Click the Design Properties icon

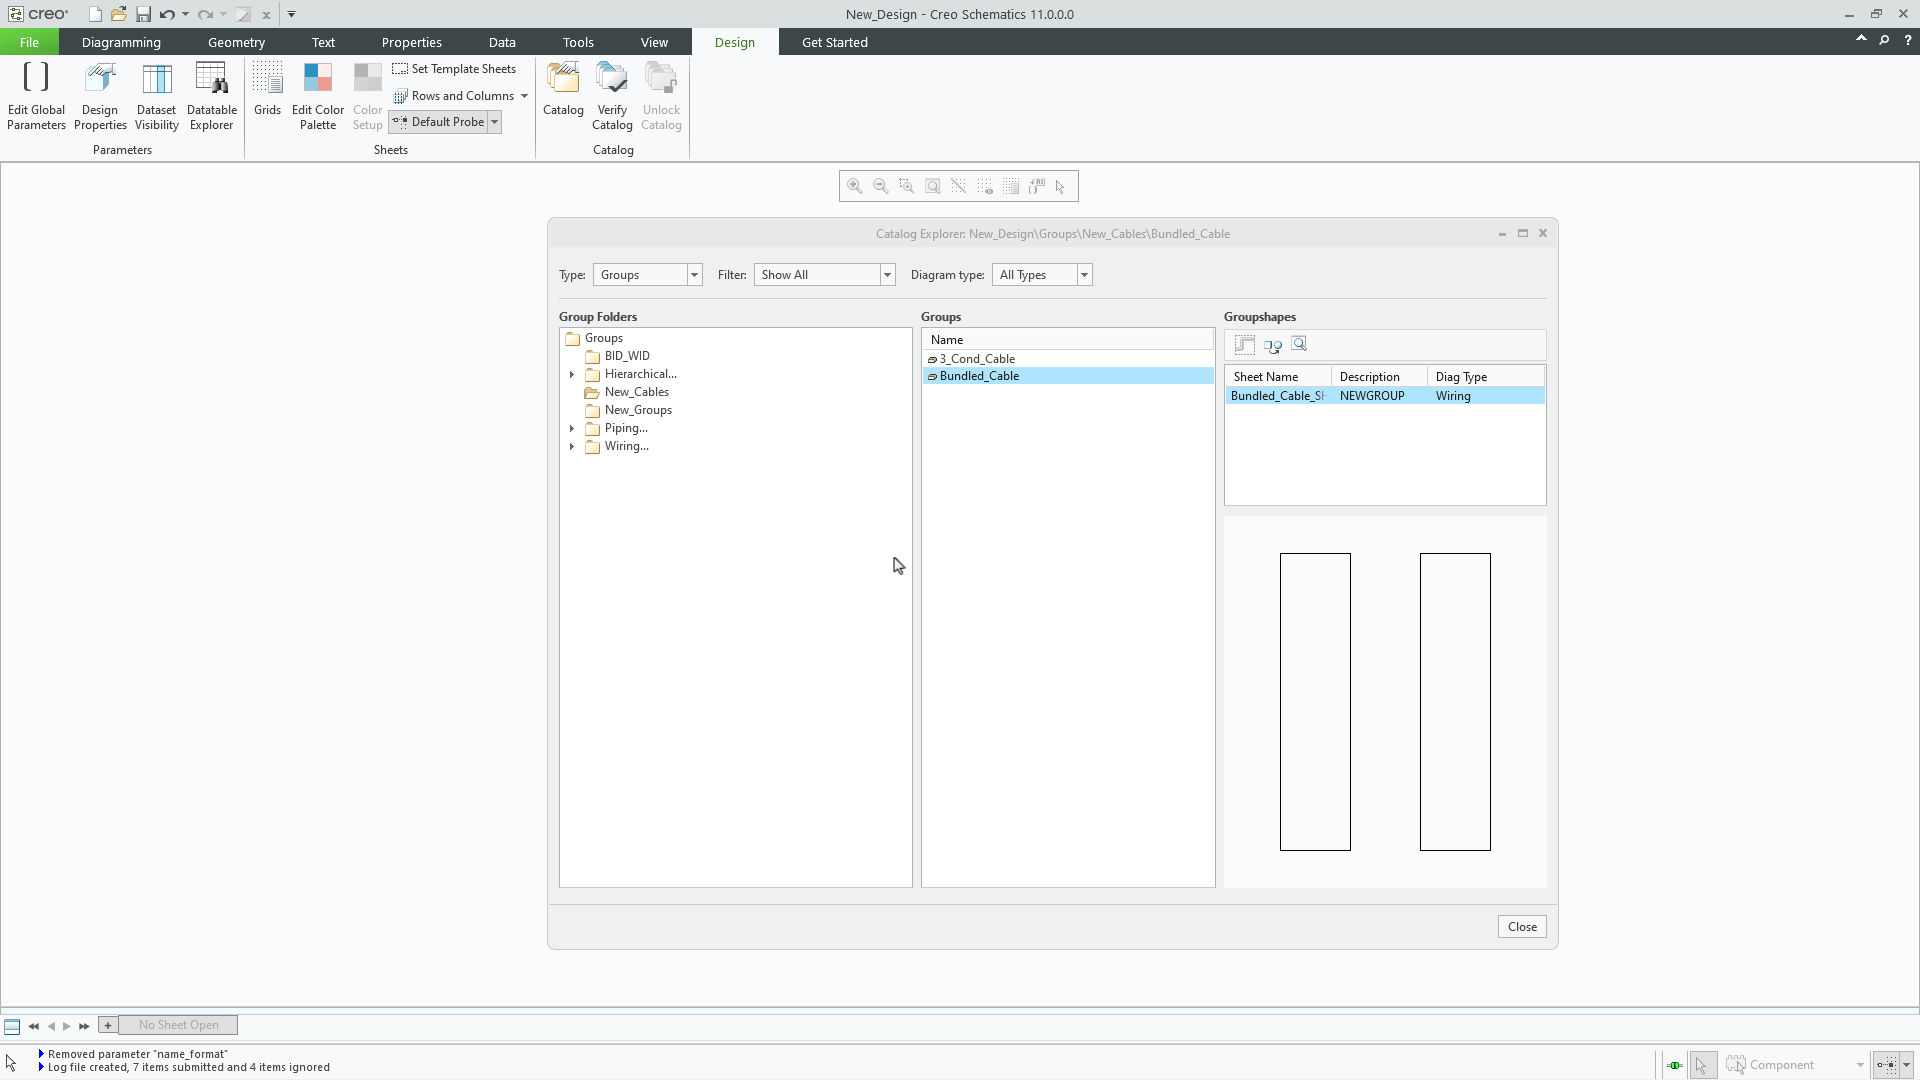[99, 95]
